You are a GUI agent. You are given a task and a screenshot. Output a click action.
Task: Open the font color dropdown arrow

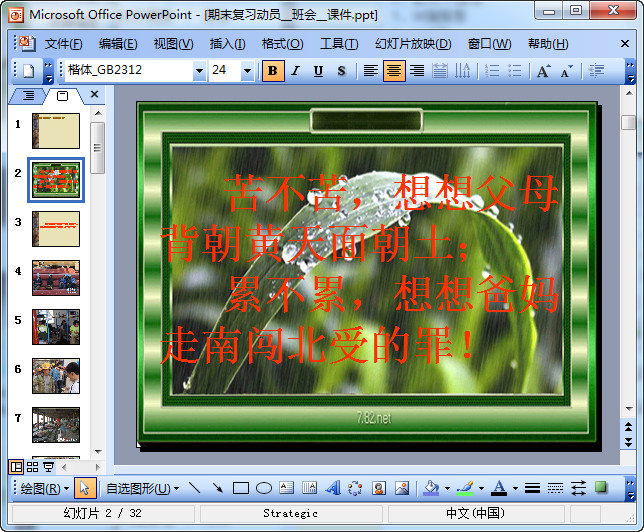coord(515,488)
